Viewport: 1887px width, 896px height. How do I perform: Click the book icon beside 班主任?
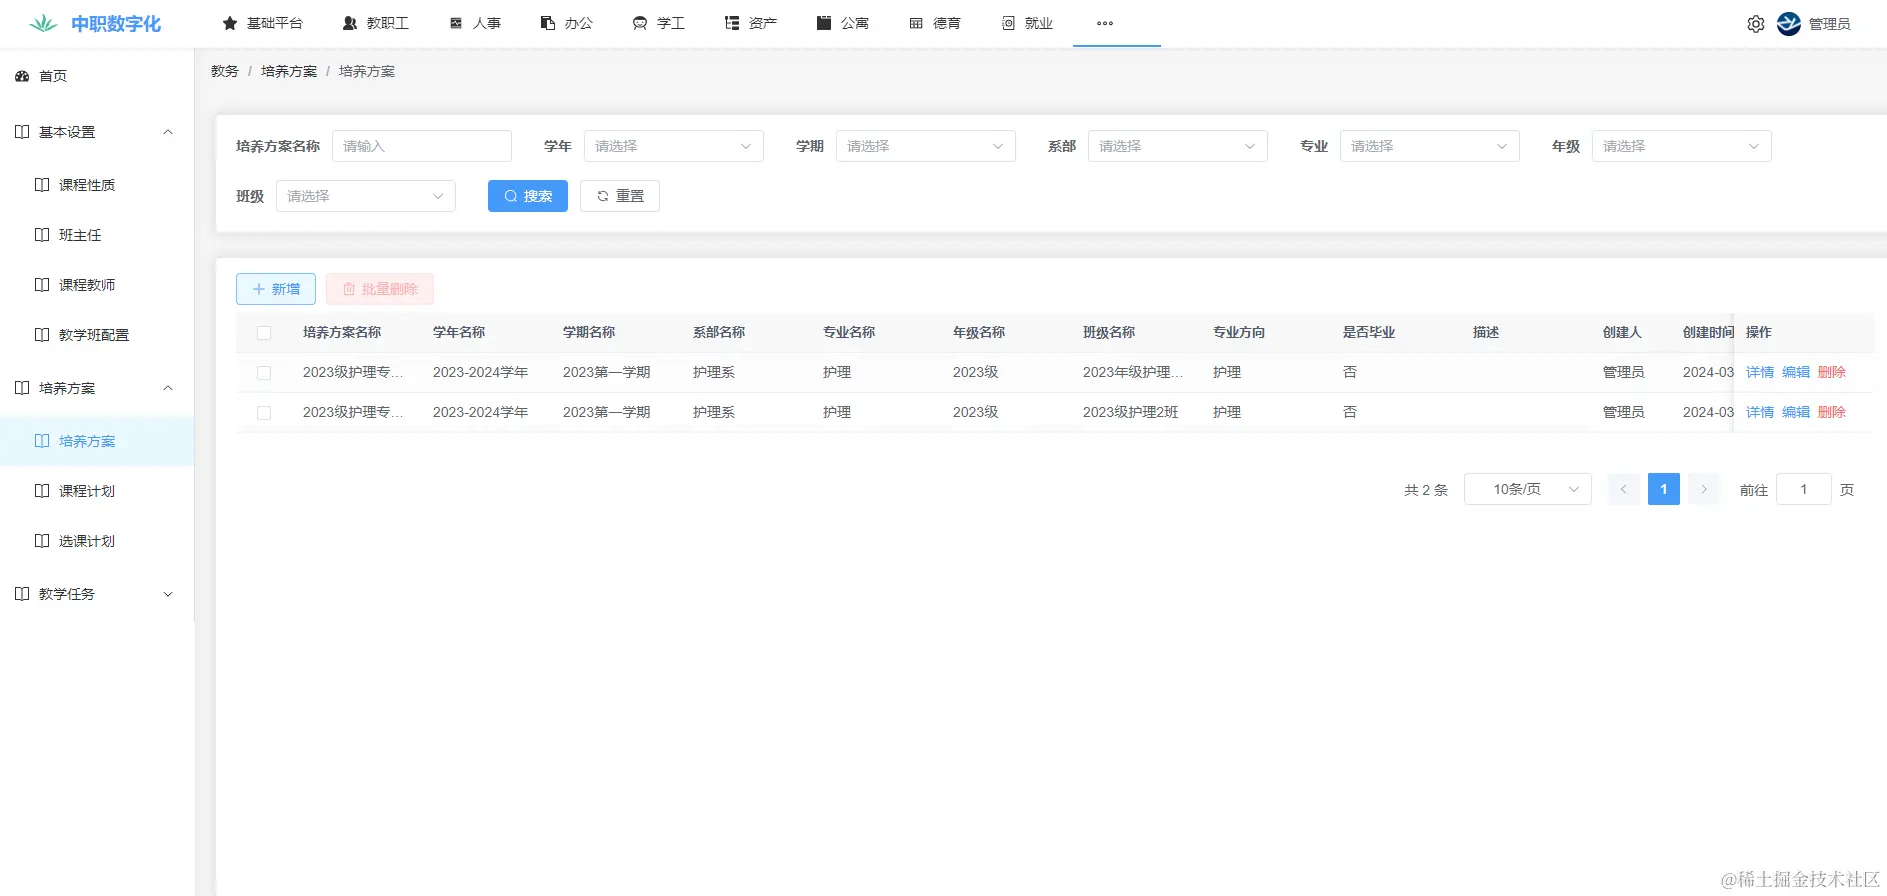coord(42,235)
